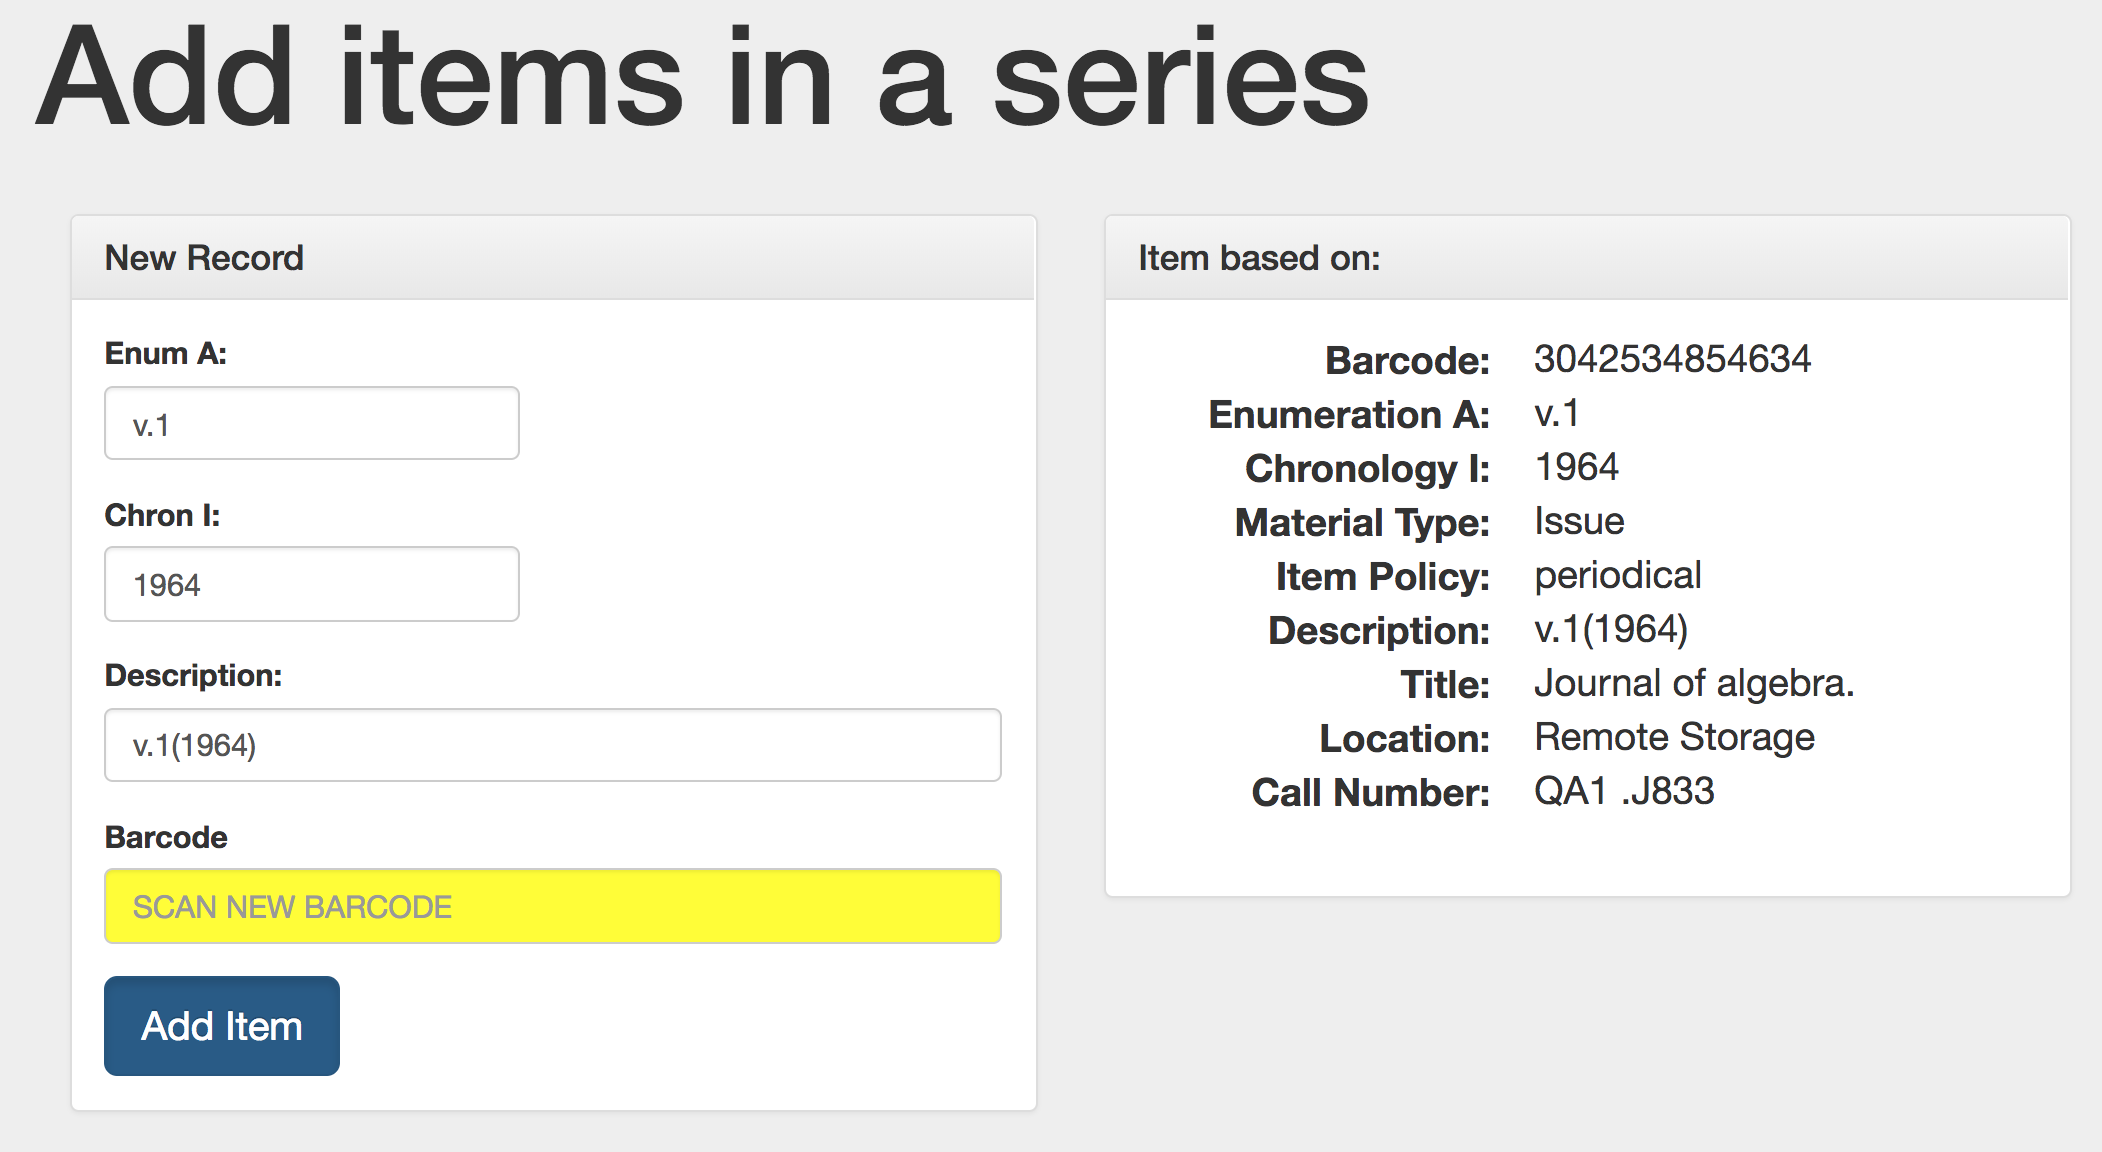Click the Remote Storage location value
The width and height of the screenshot is (2102, 1152).
(x=1674, y=737)
